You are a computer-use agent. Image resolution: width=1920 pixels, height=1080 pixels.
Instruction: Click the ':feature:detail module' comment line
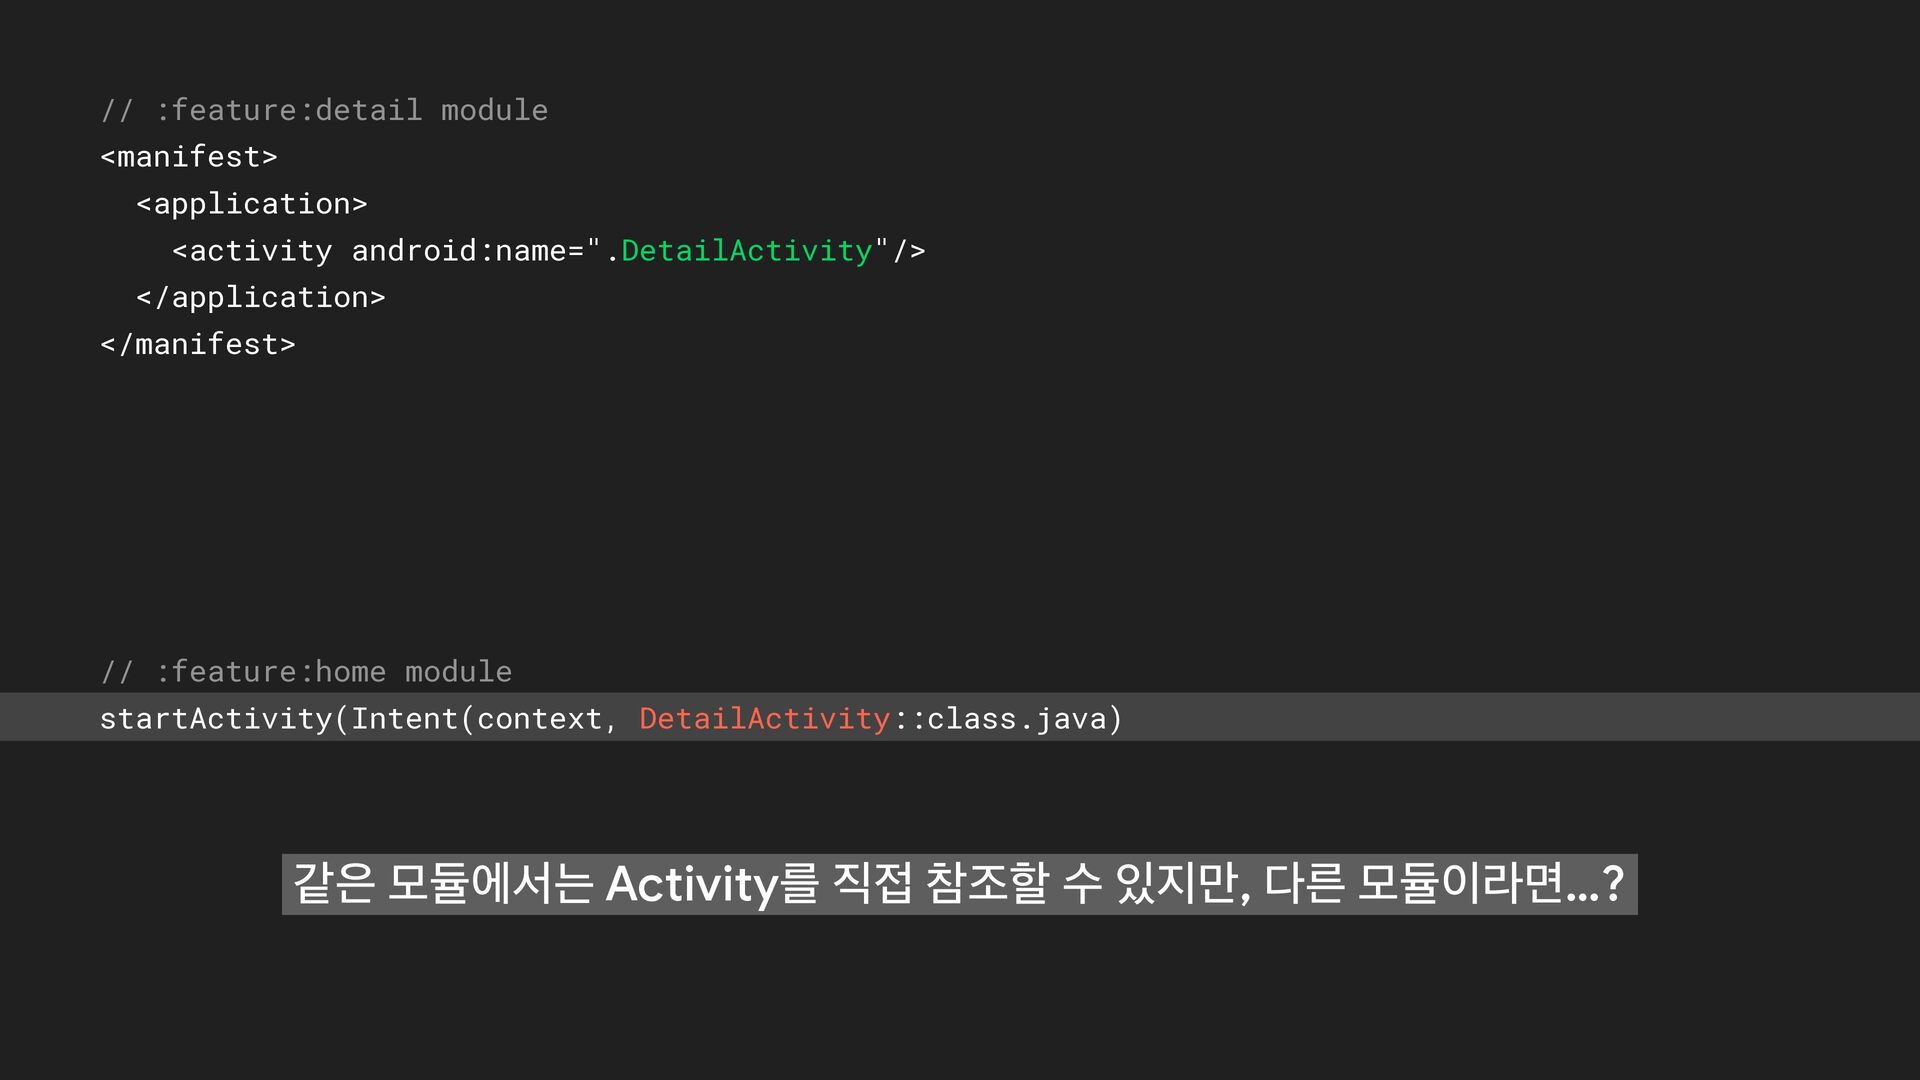point(324,110)
